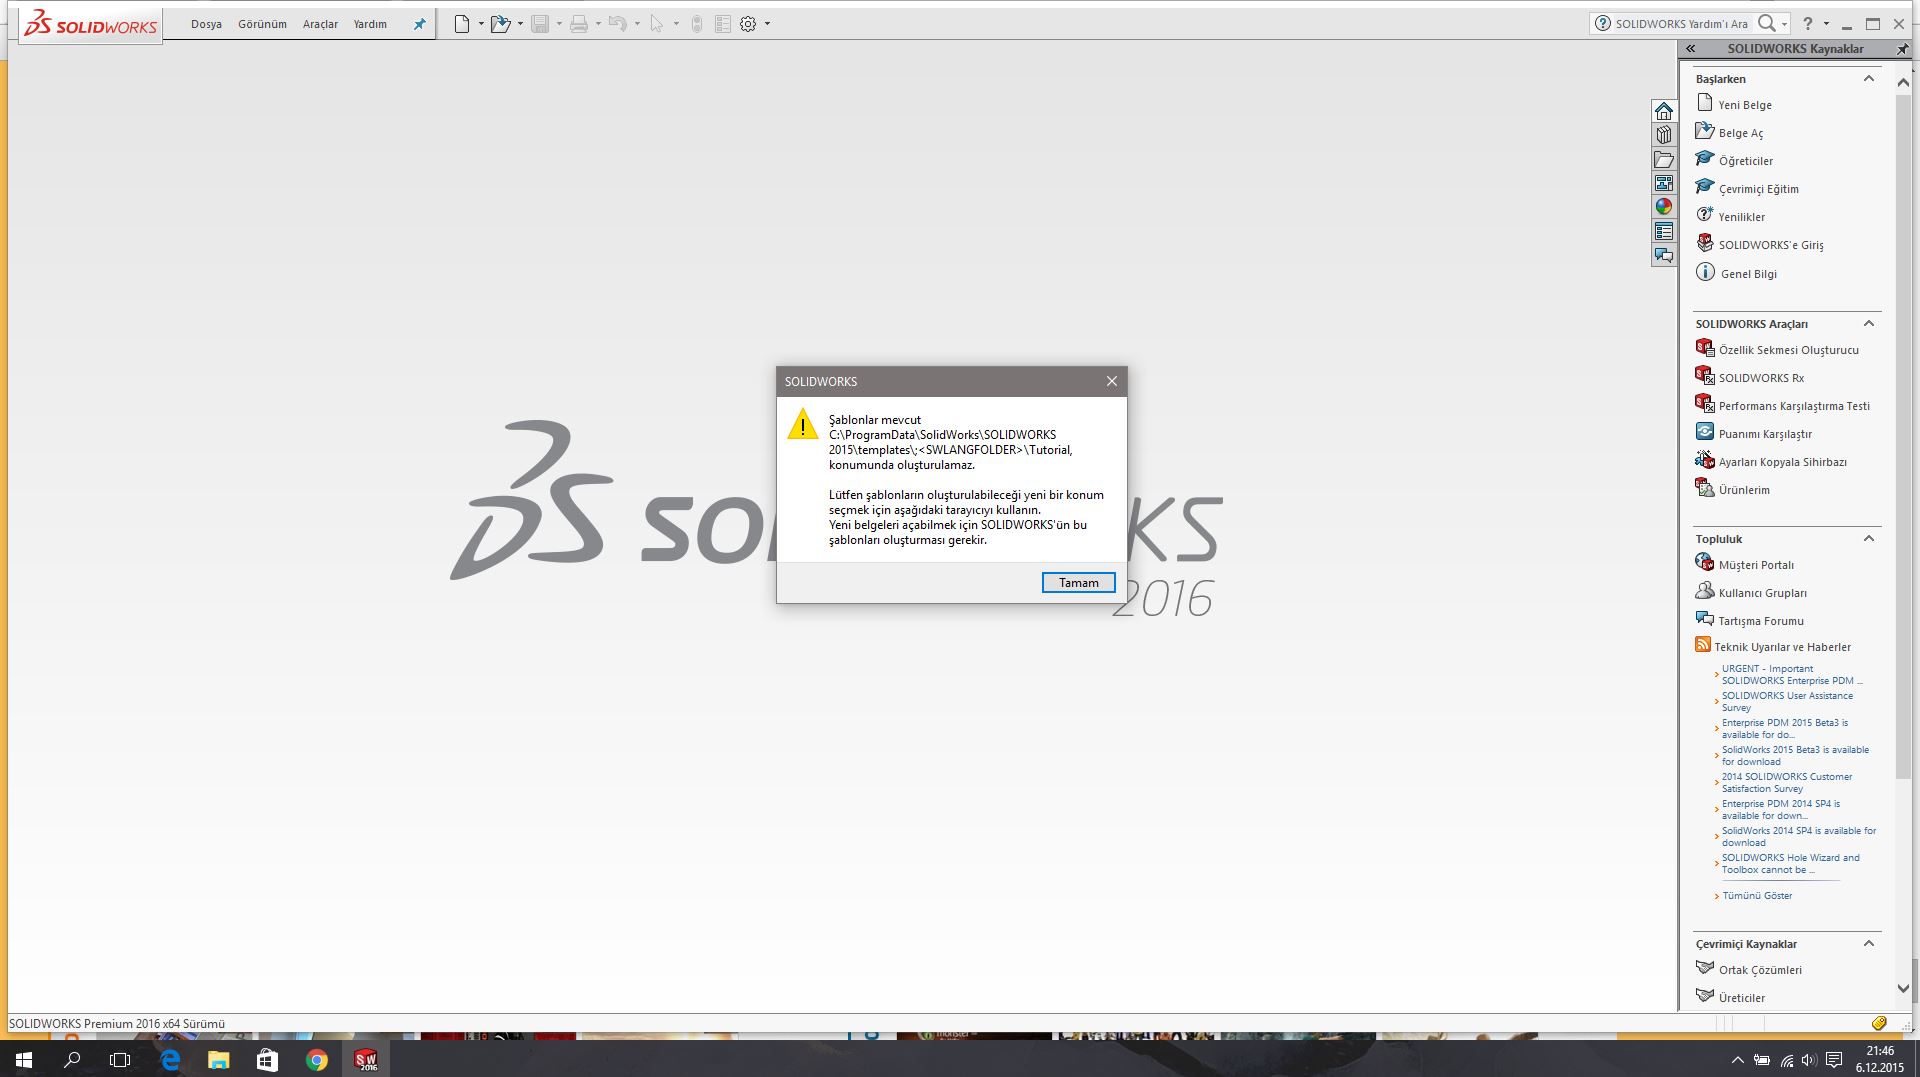This screenshot has height=1077, width=1920.
Task: Click Teknik Uyarılar ve Haberler RSS icon
Action: tap(1703, 645)
